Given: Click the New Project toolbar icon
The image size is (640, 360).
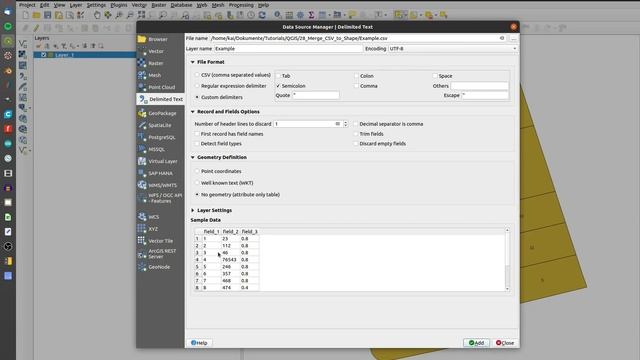Looking at the screenshot, I should tap(26, 15).
